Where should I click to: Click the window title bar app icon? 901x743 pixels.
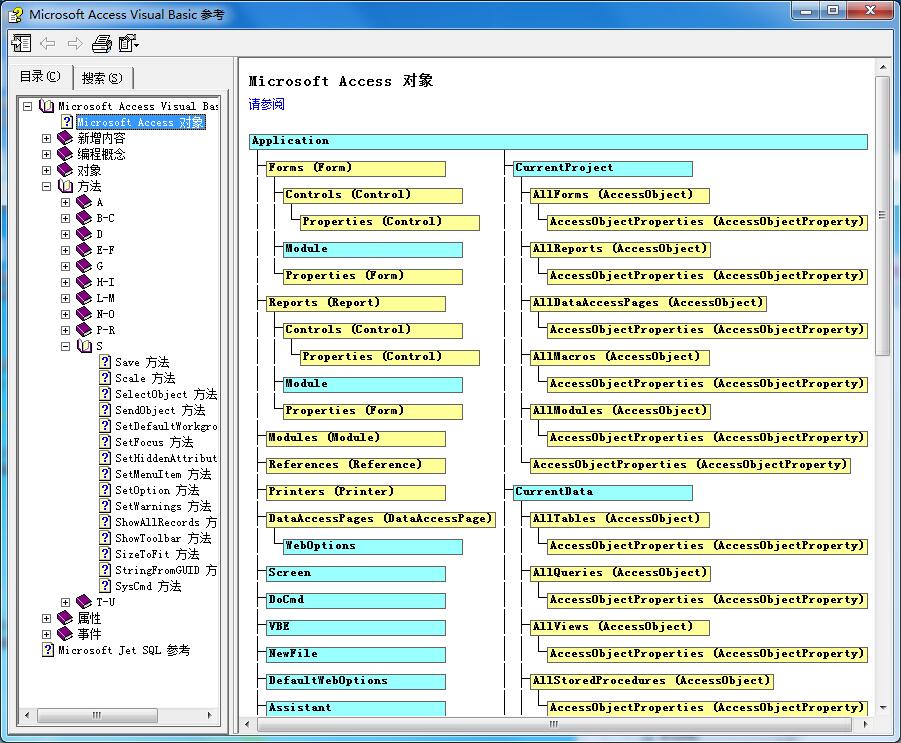(x=16, y=14)
